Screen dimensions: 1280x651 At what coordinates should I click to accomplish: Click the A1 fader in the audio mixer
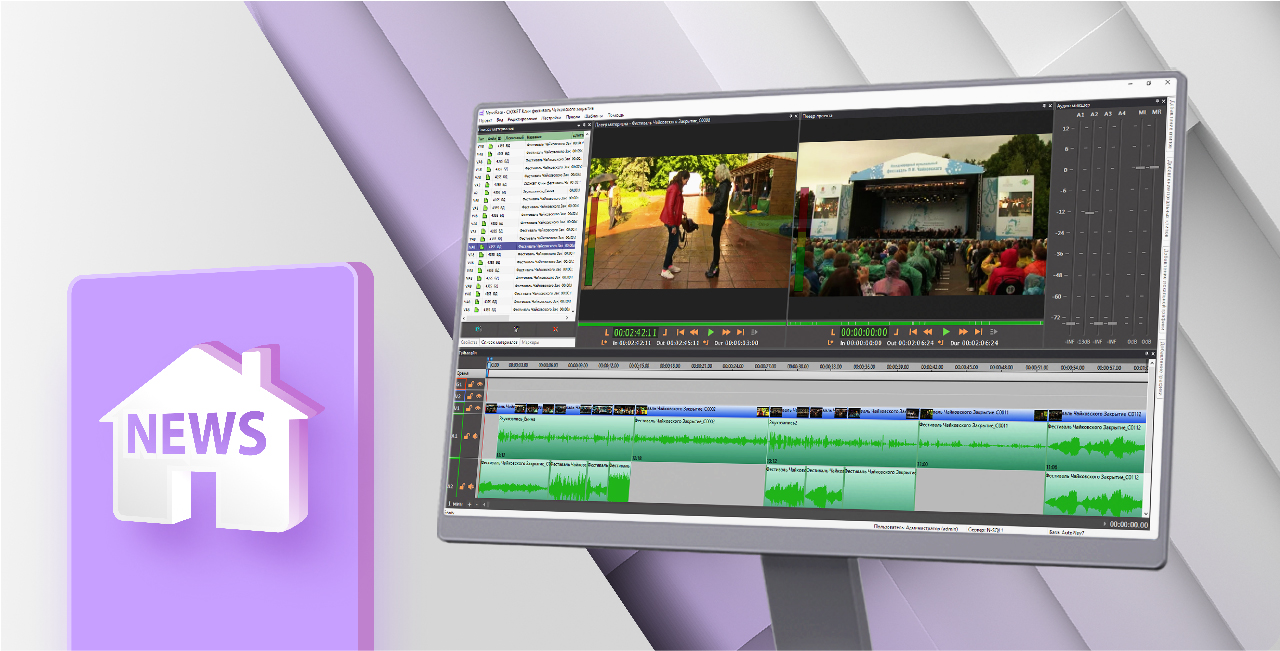coord(1090,213)
